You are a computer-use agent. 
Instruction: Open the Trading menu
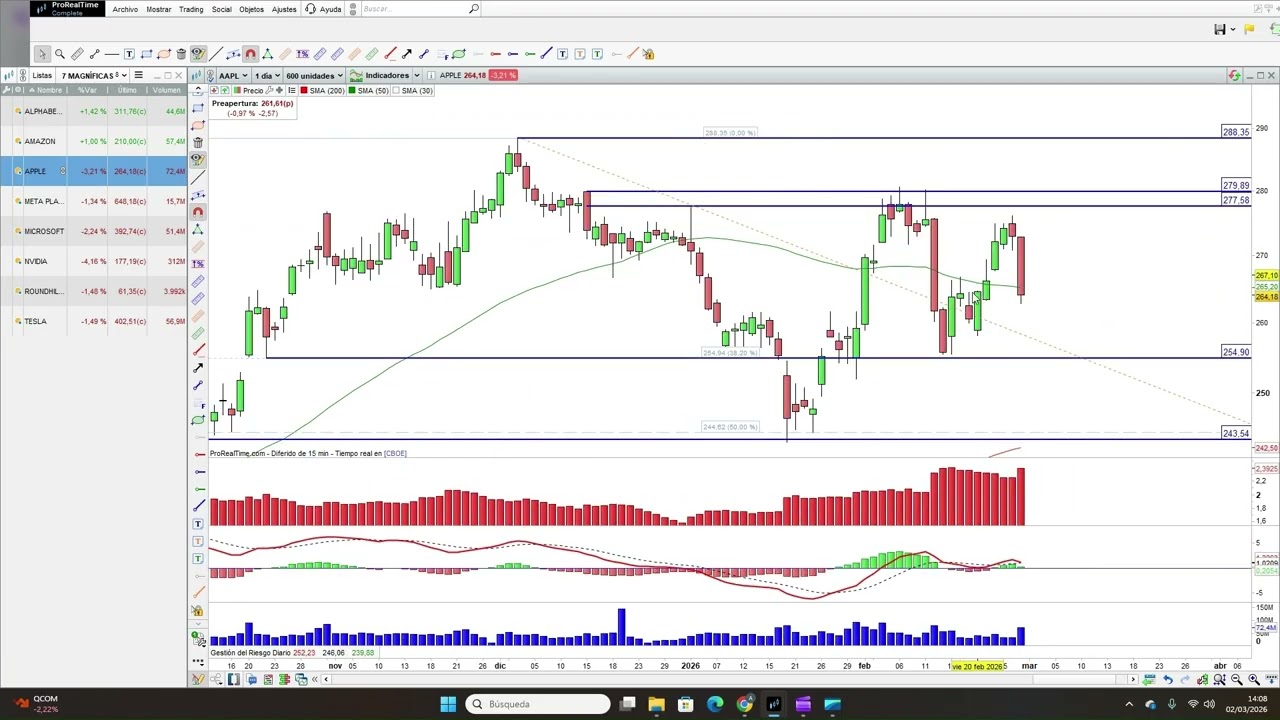tap(191, 9)
